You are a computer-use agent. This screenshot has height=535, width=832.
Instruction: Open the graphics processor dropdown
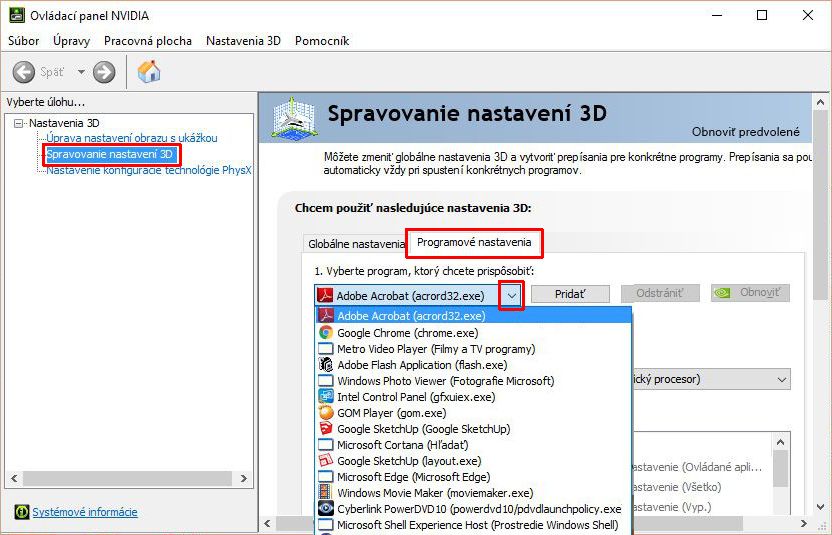(712, 379)
